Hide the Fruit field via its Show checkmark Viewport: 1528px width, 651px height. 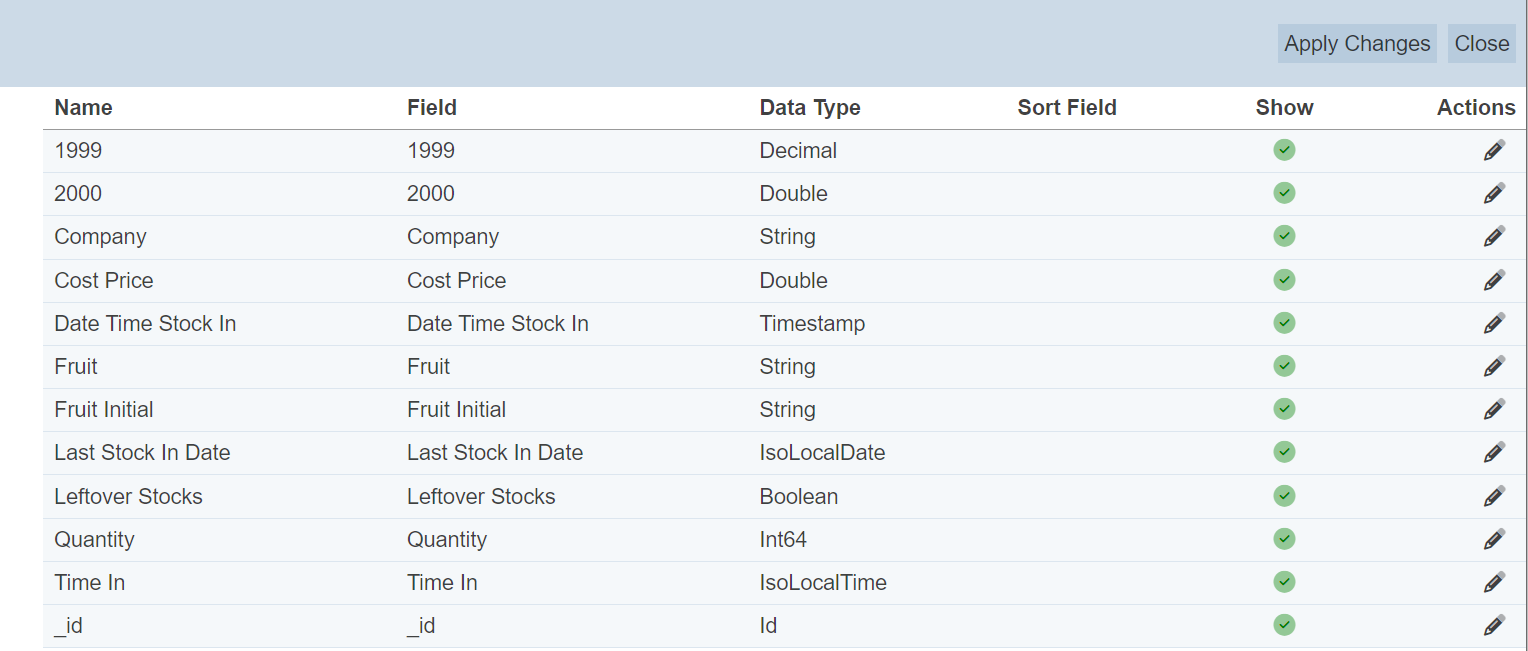(1284, 366)
